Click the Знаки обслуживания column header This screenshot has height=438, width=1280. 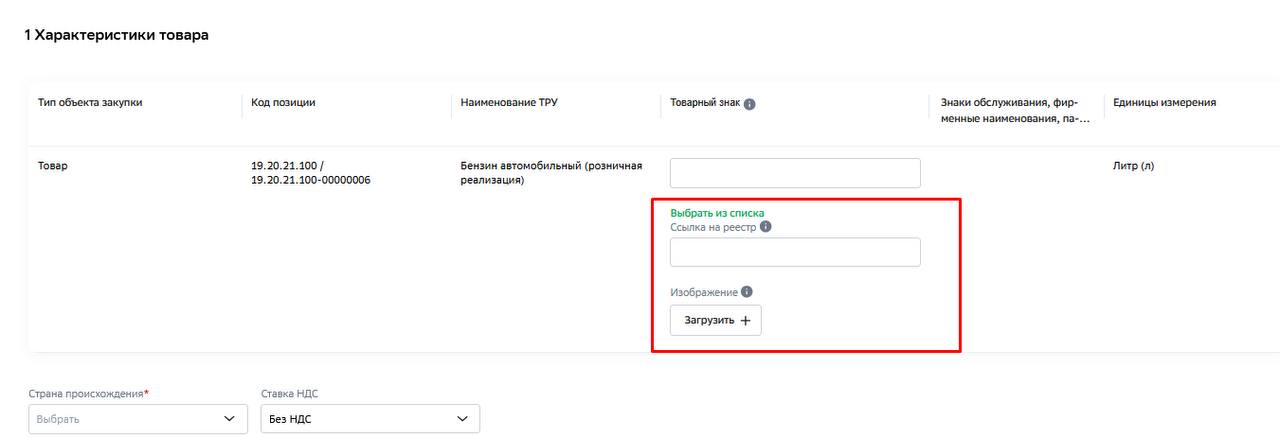[1015, 110]
